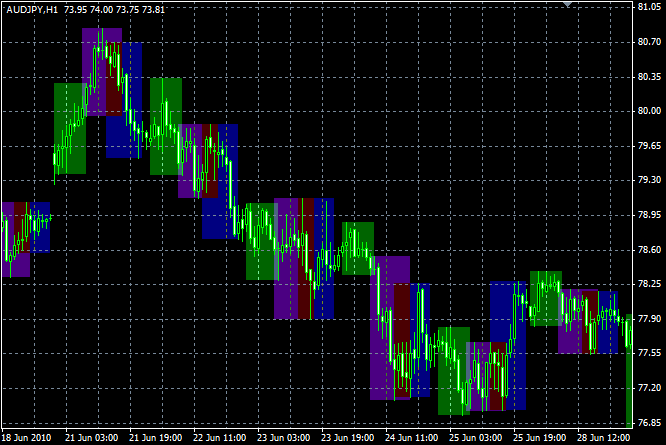The image size is (666, 445).
Task: Pick the 78.60 price axis value
Action: (649, 250)
